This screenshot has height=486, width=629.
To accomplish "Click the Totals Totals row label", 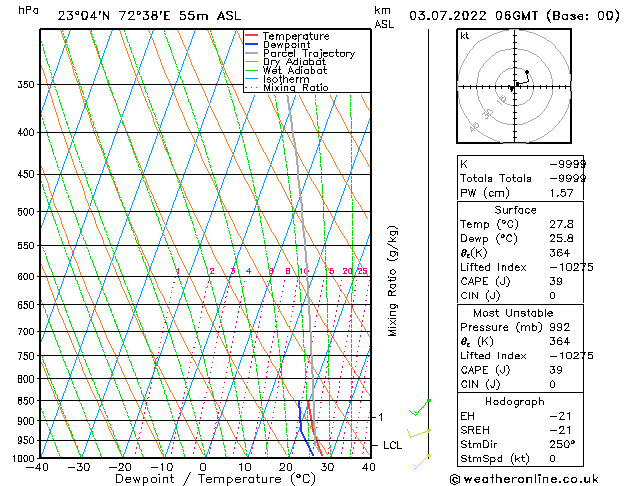I will point(496,178).
